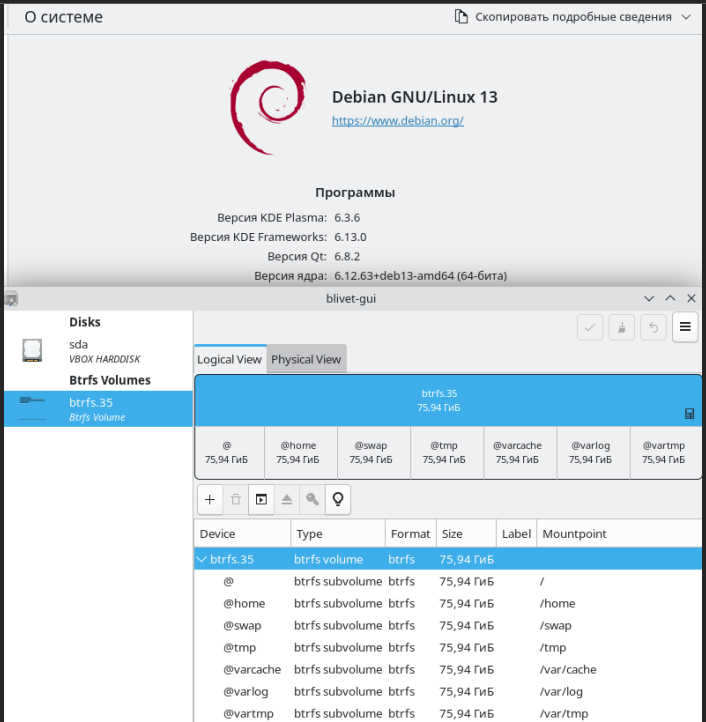706x722 pixels.
Task: Select the @varlog subvolume block
Action: (594, 453)
